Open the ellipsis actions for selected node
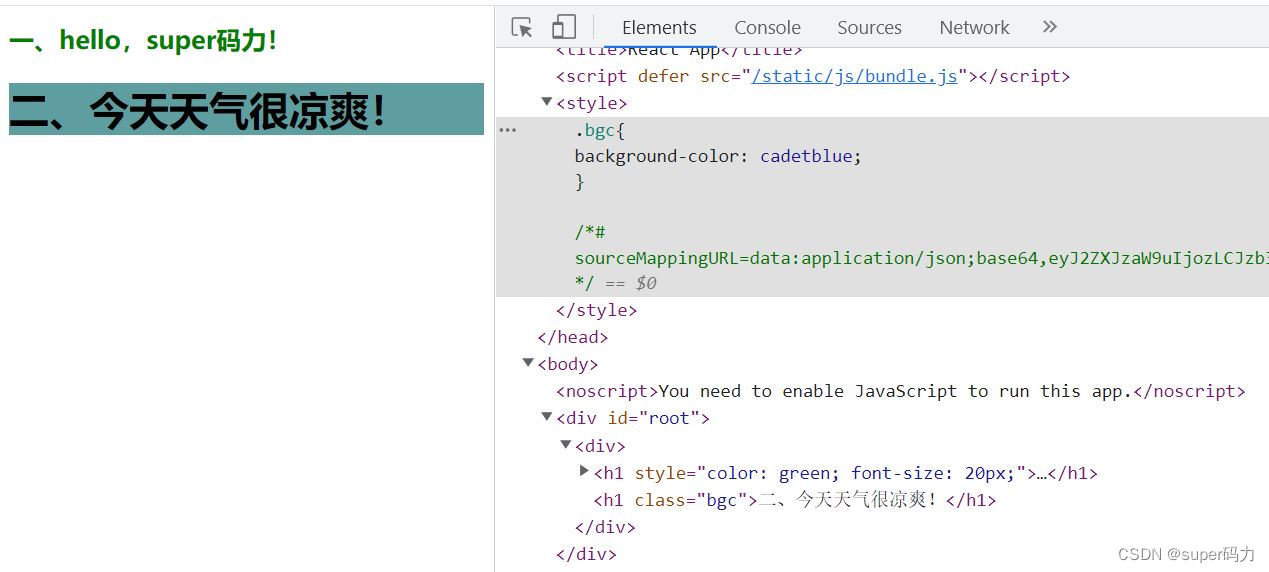Viewport: 1269px width, 572px height. click(x=508, y=130)
